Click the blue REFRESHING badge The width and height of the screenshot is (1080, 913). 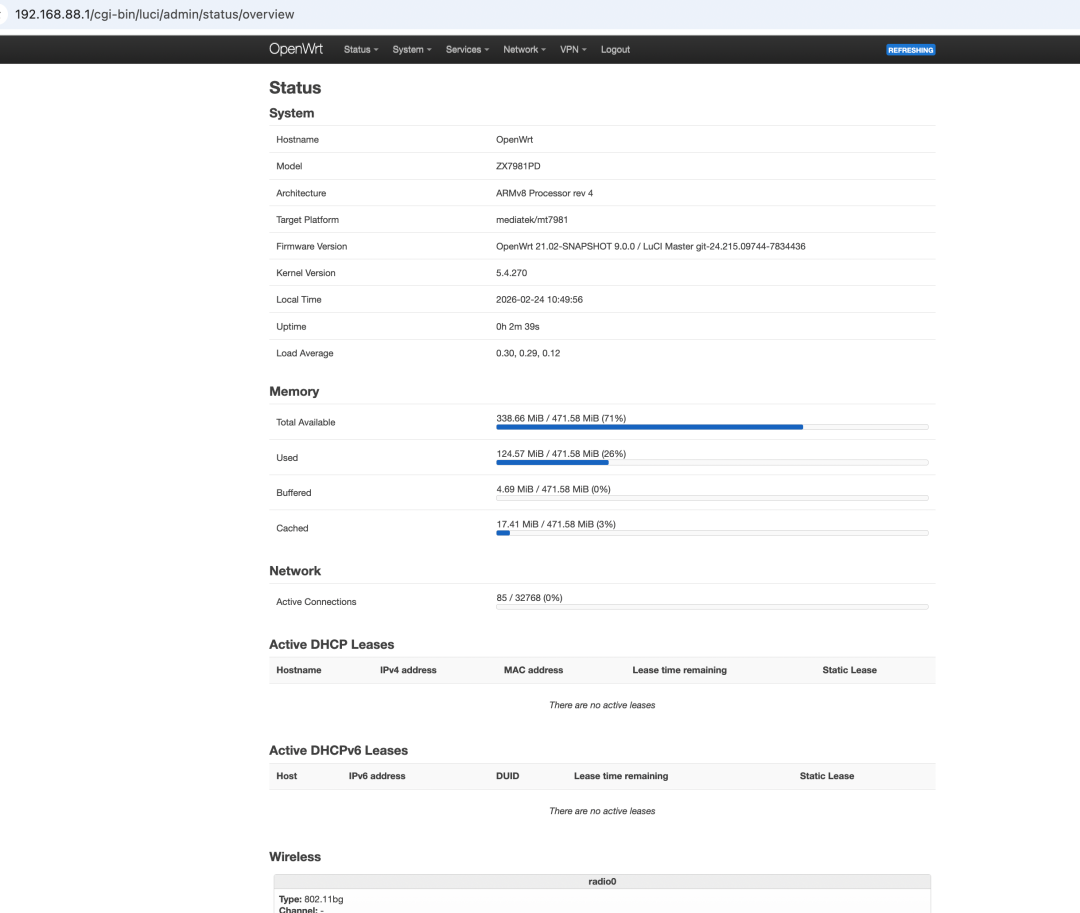pos(910,50)
